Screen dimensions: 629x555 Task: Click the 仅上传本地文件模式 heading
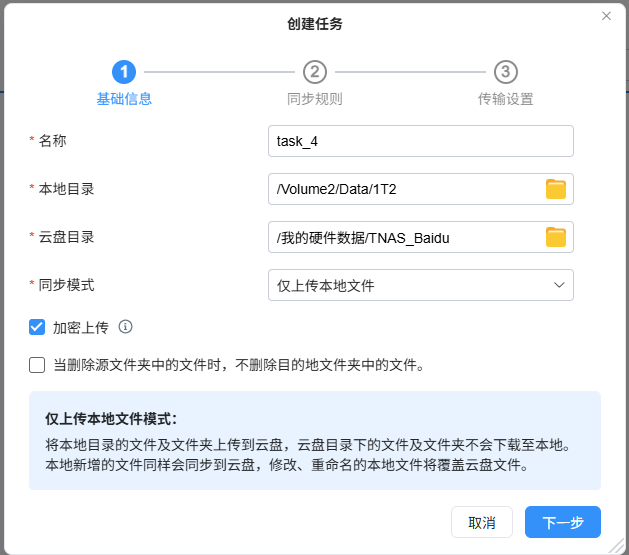[111, 419]
